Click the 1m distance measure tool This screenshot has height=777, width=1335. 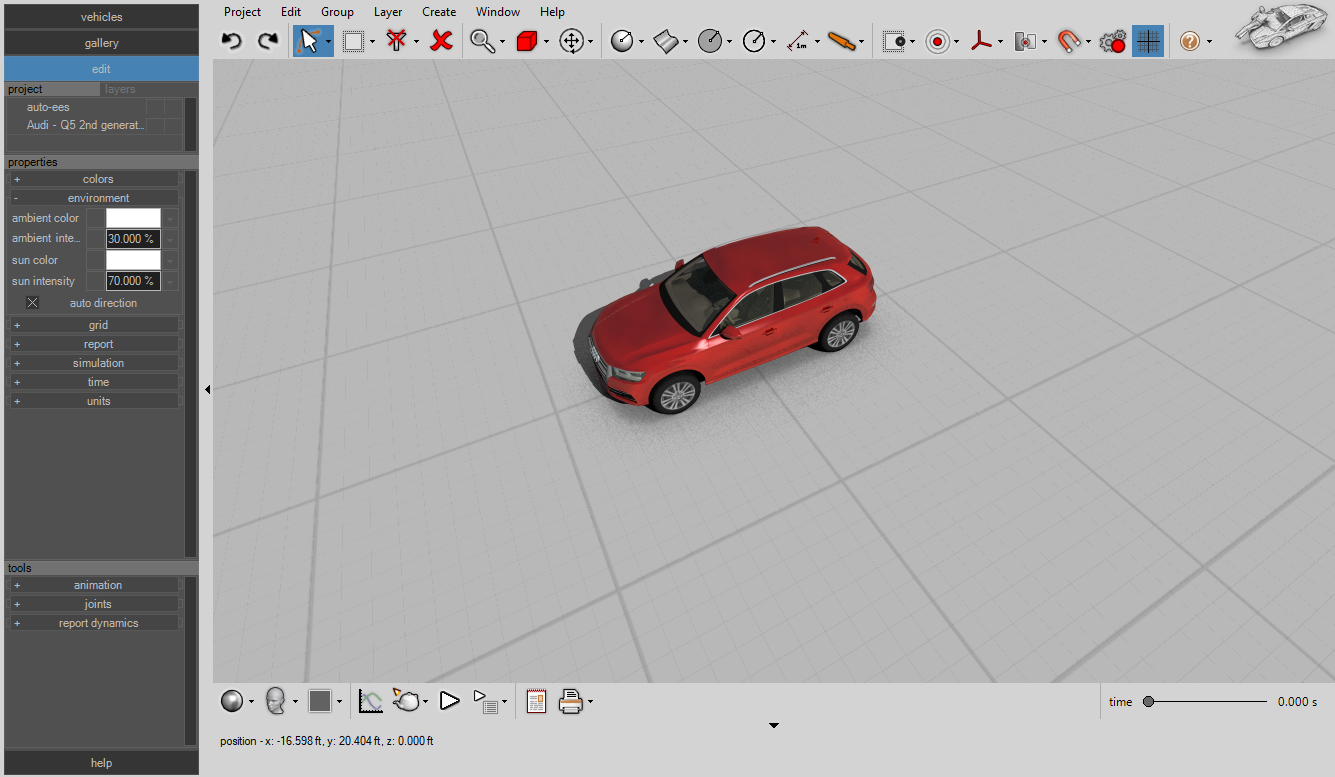(x=799, y=41)
